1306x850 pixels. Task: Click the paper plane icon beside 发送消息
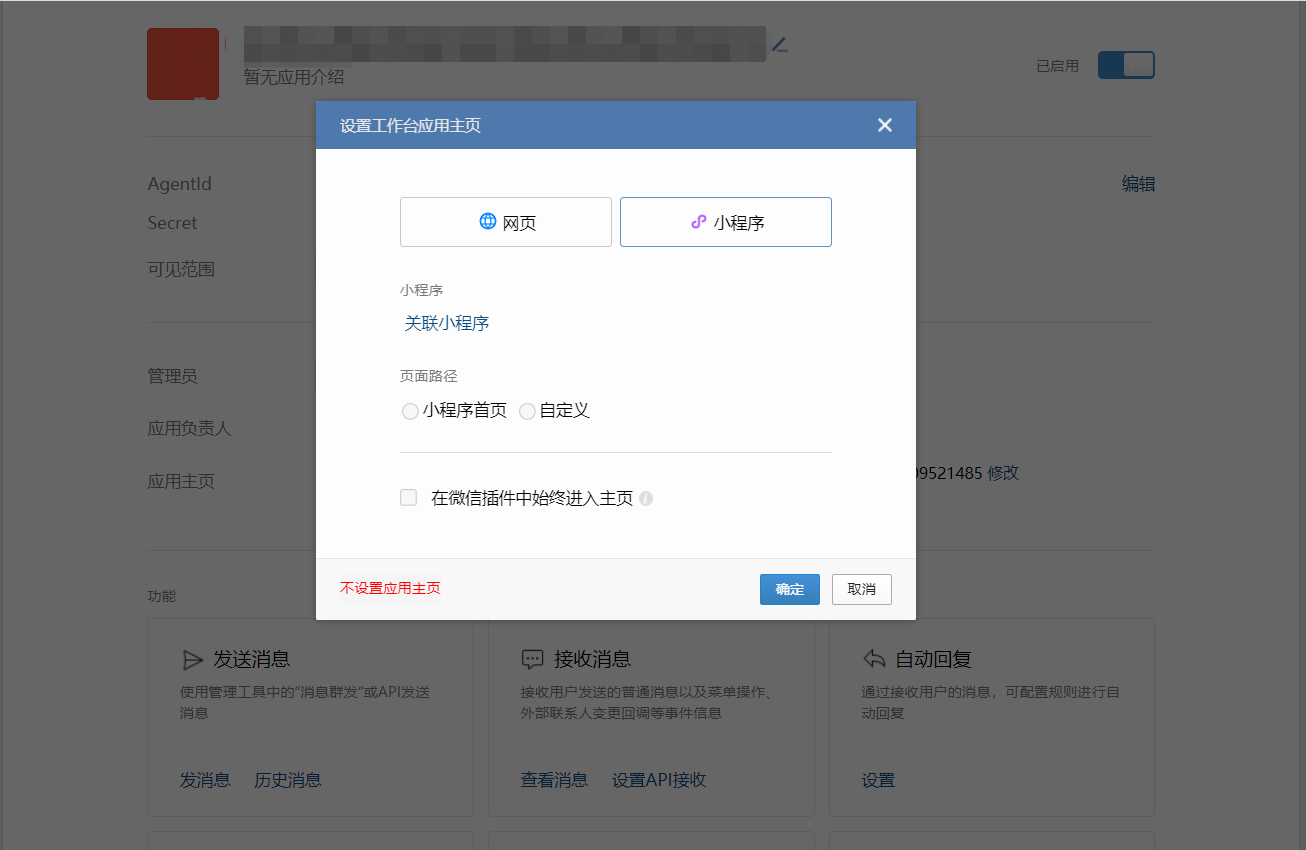coord(194,658)
